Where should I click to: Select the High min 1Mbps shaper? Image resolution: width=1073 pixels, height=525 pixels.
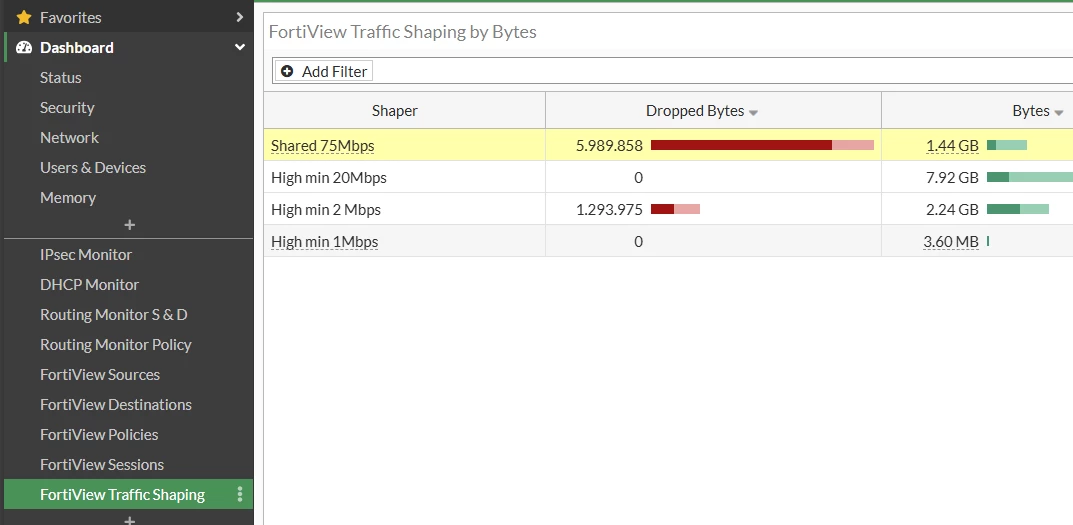[x=324, y=242]
